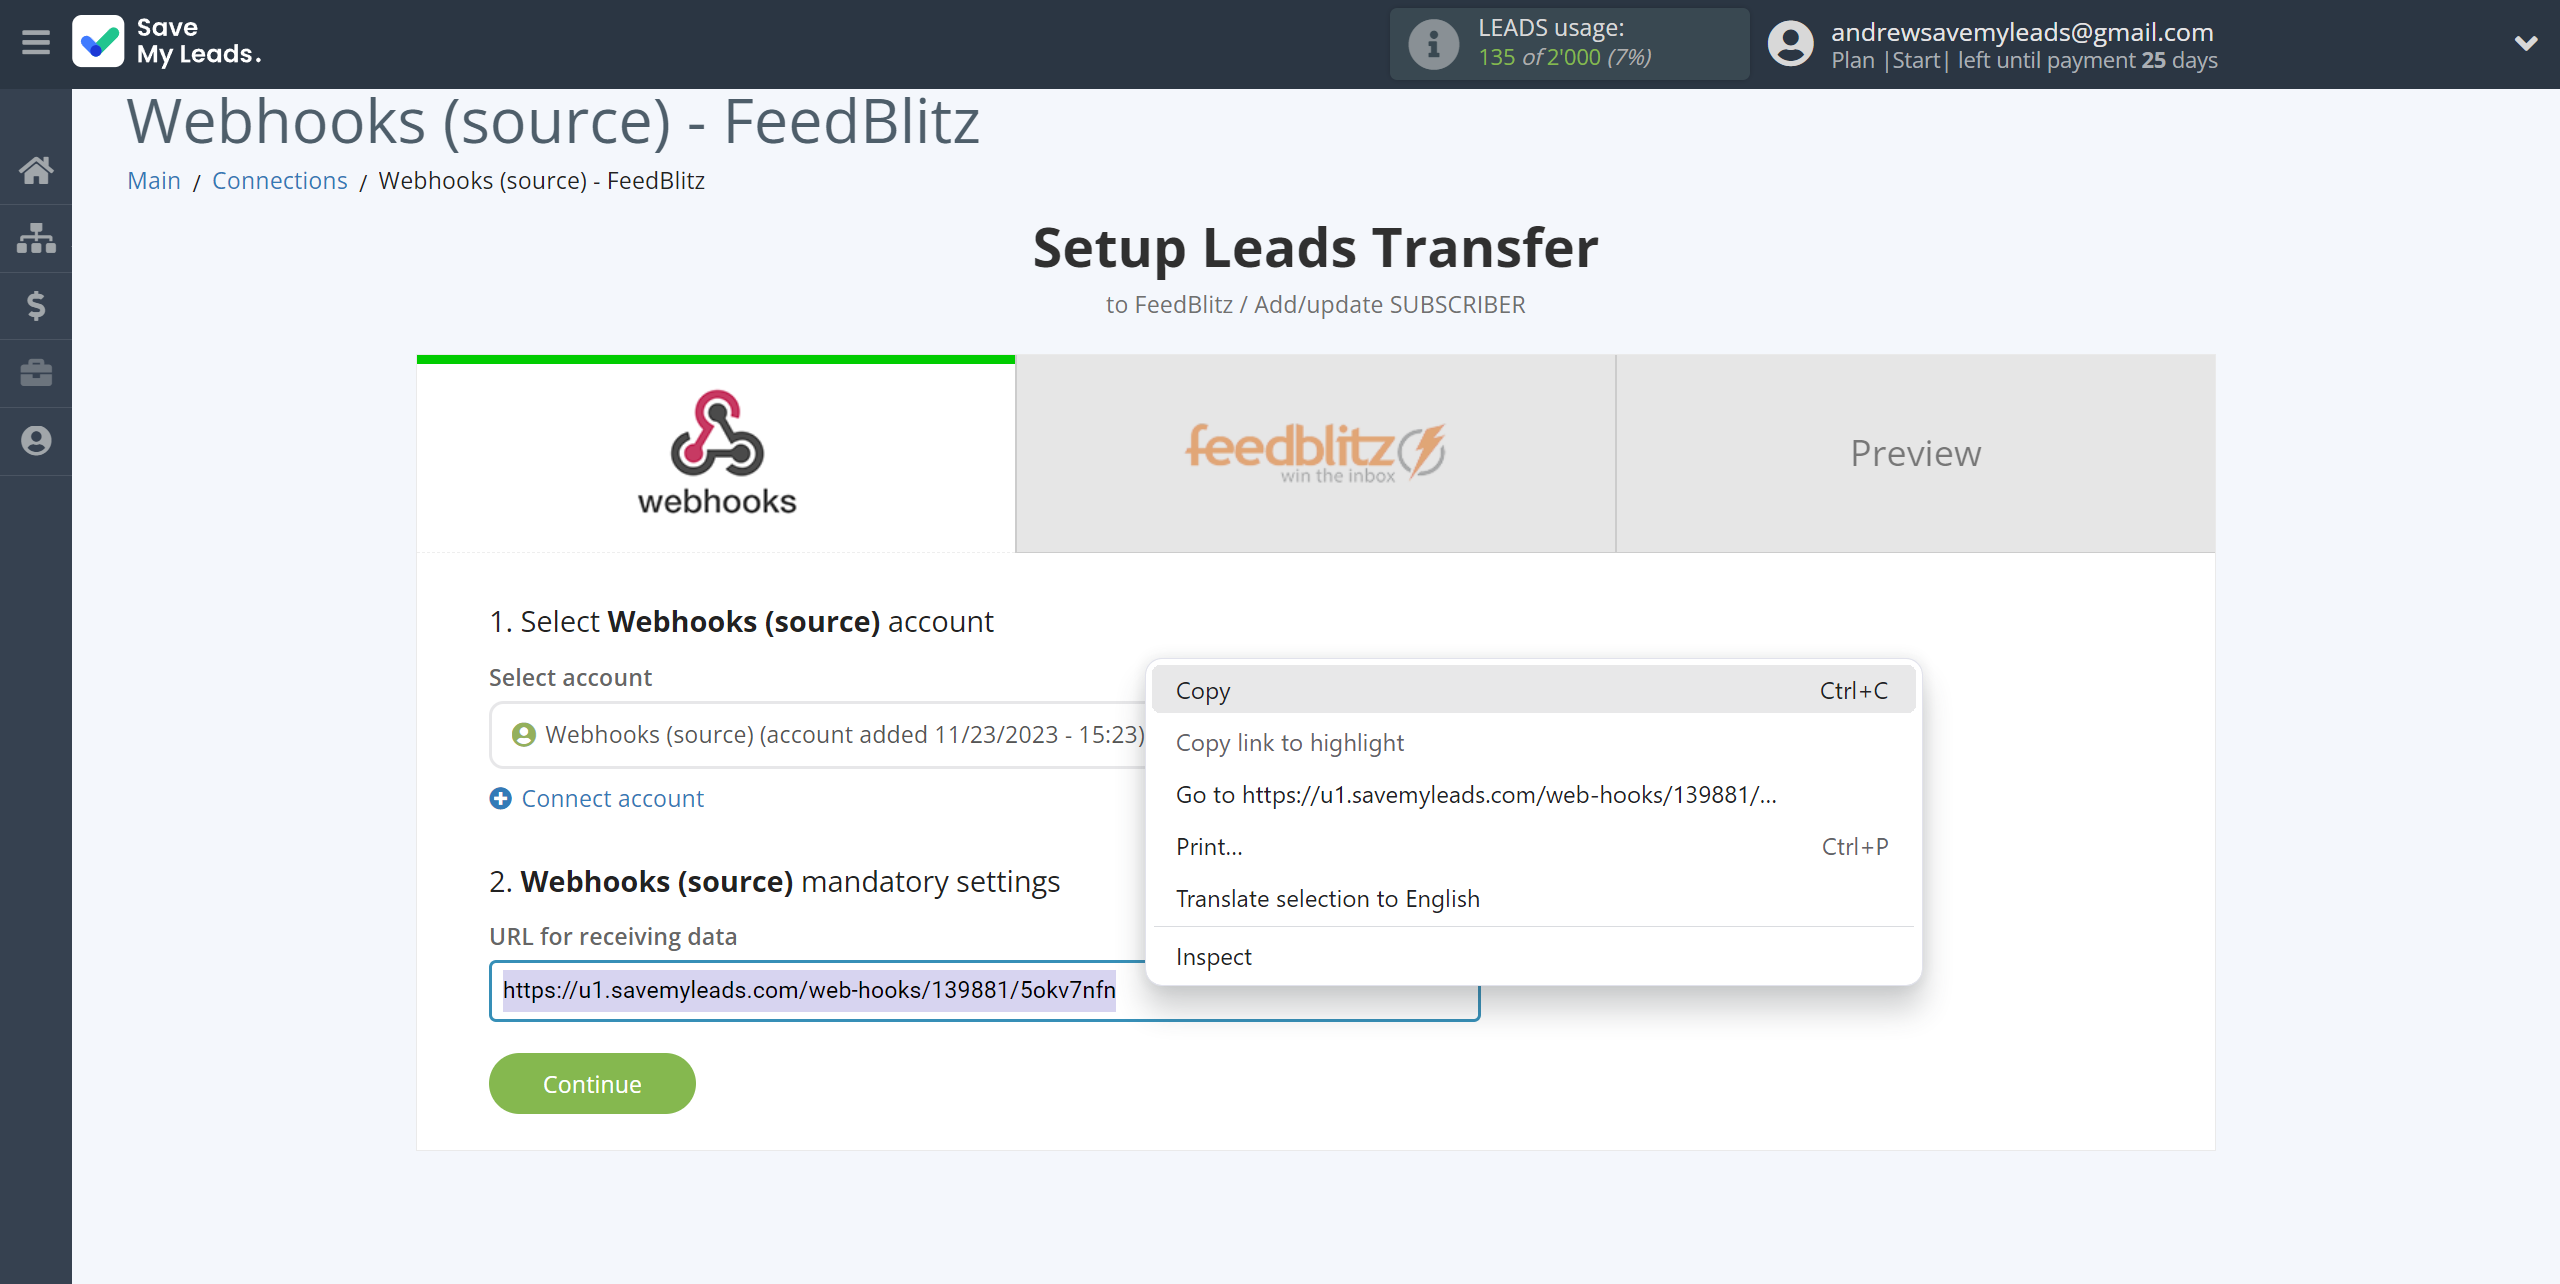
Task: Click Copy in the context menu
Action: tap(1205, 689)
